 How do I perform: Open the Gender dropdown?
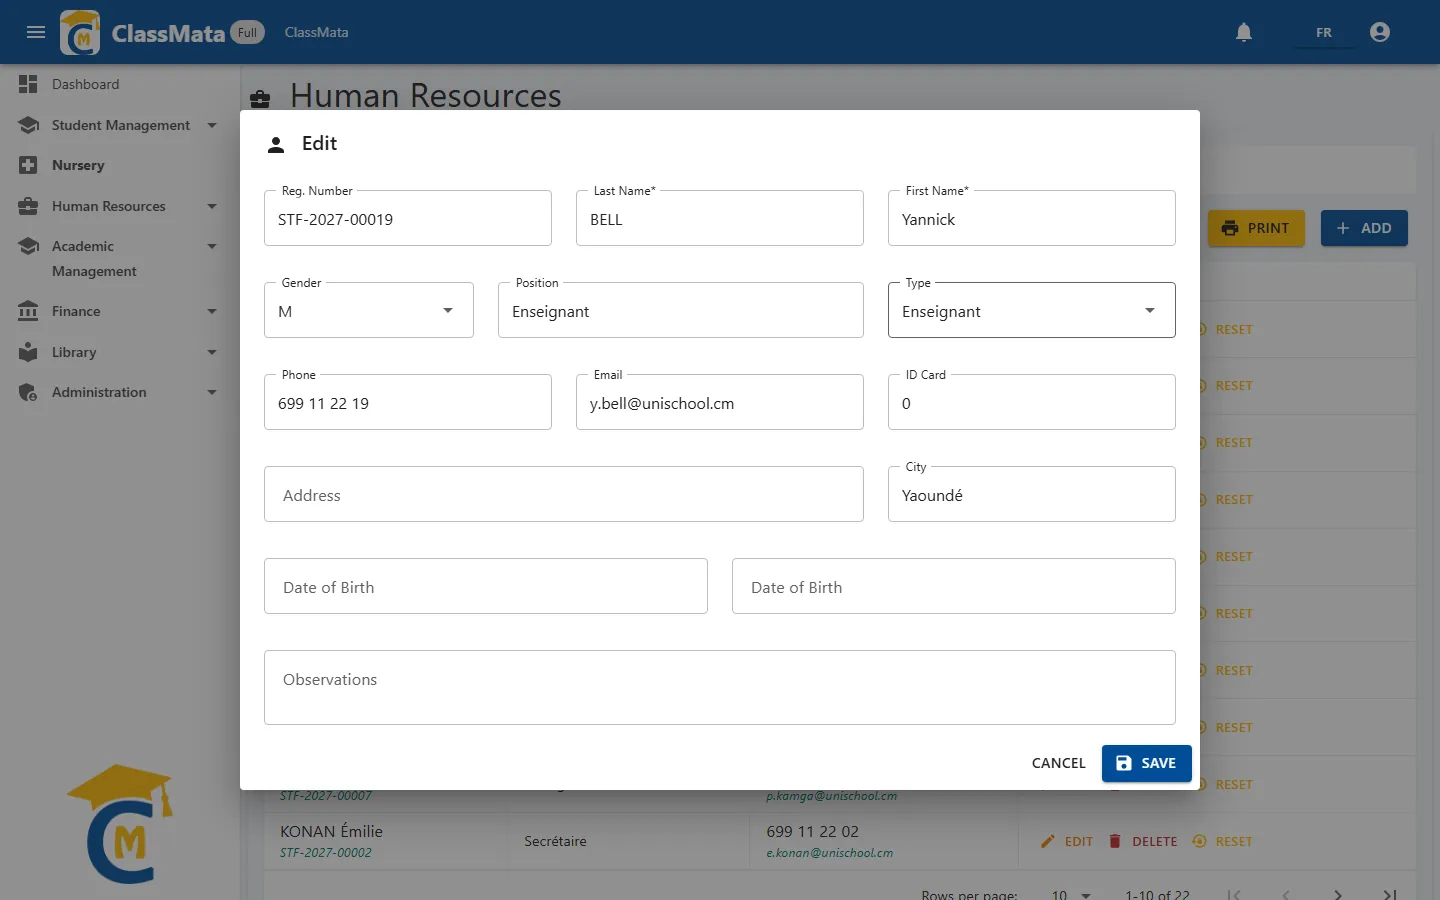(369, 310)
